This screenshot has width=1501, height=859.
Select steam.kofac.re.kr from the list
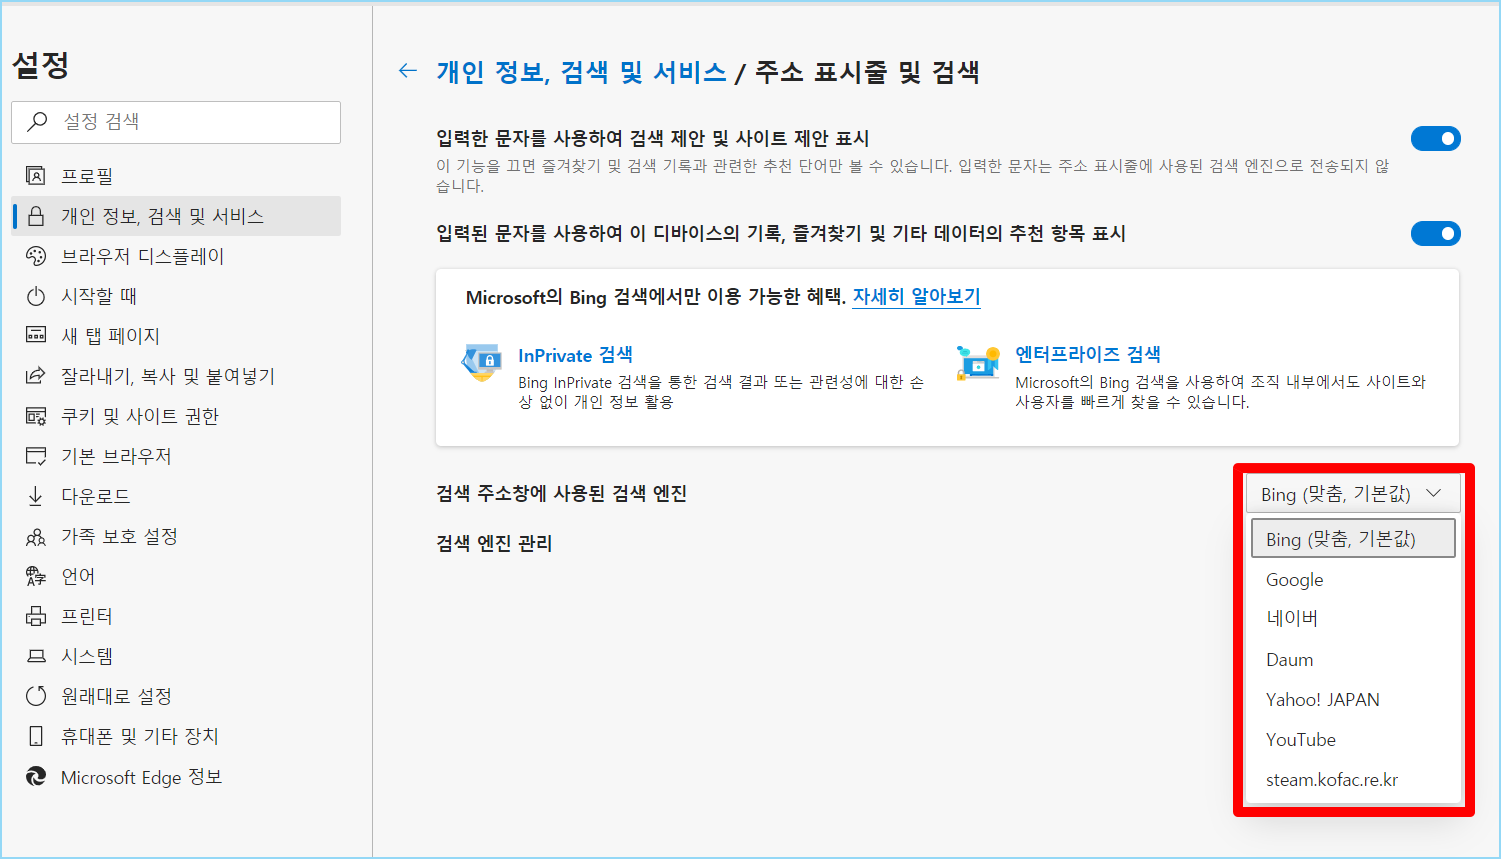point(1353,780)
